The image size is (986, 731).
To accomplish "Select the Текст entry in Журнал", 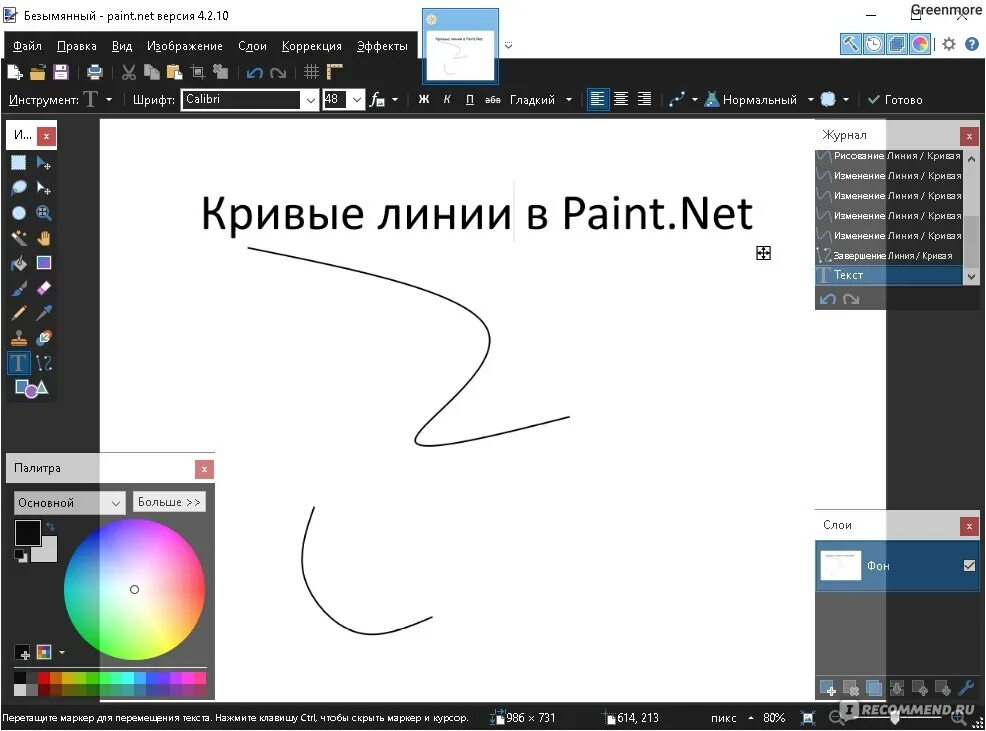I will 889,275.
